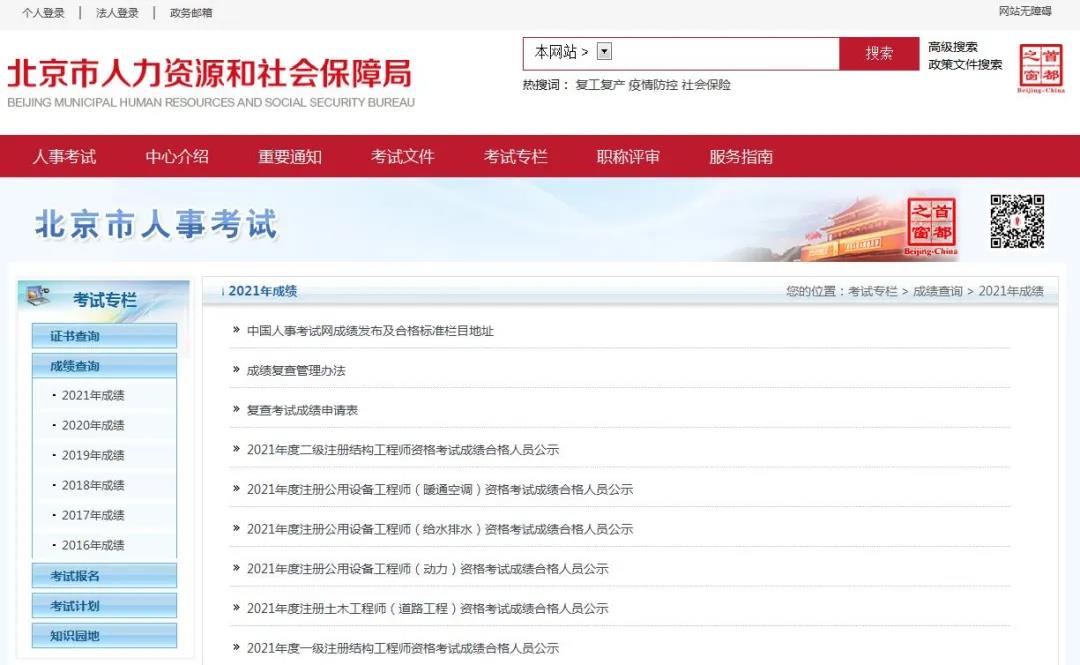Image resolution: width=1080 pixels, height=665 pixels.
Task: Open the 服务指南 navigation menu item
Action: point(741,156)
